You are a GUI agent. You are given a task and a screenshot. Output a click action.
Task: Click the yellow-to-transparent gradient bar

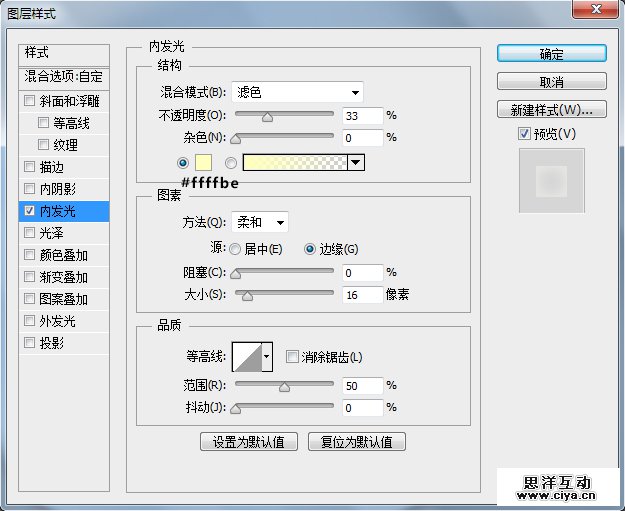[295, 163]
